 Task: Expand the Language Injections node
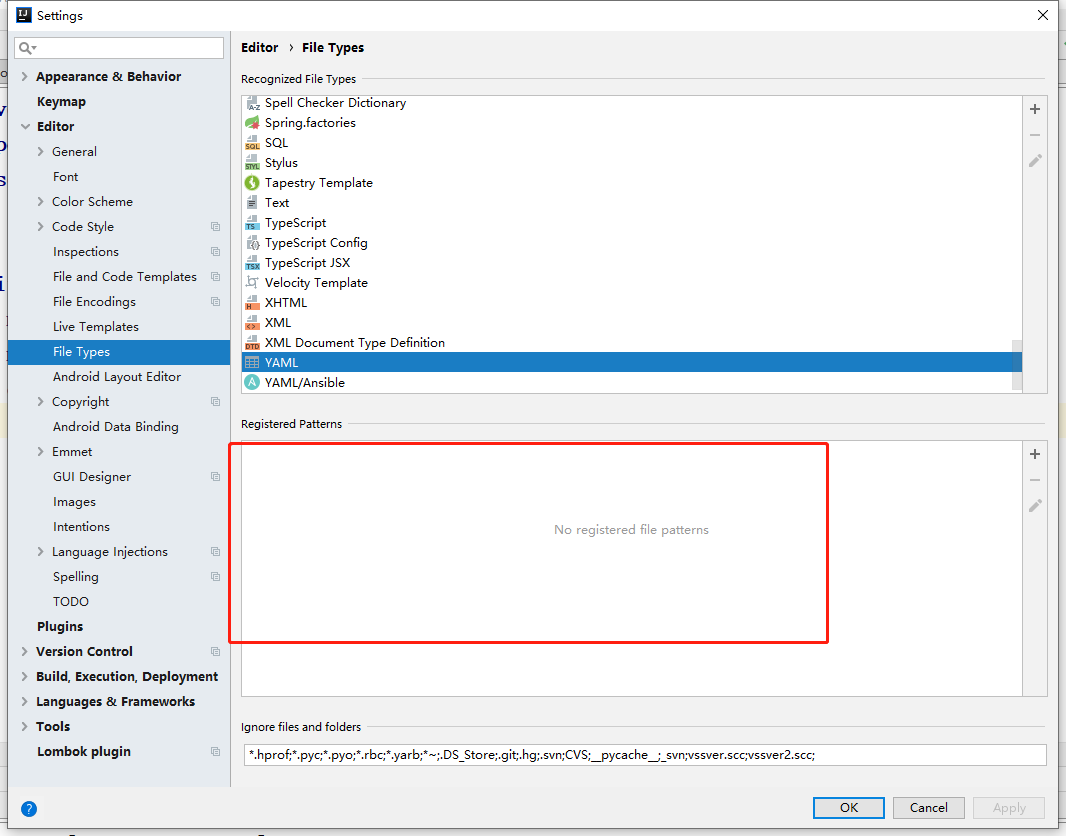coord(40,552)
